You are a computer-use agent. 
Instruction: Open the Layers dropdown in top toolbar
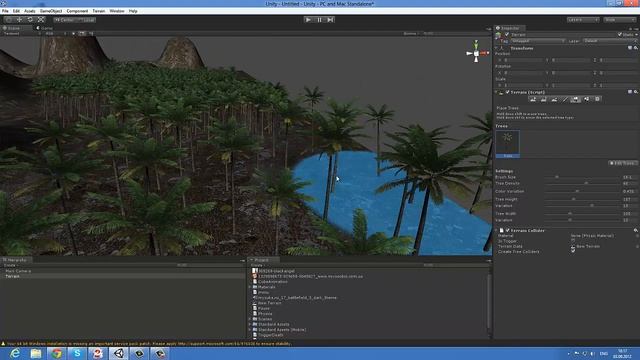[x=583, y=20]
